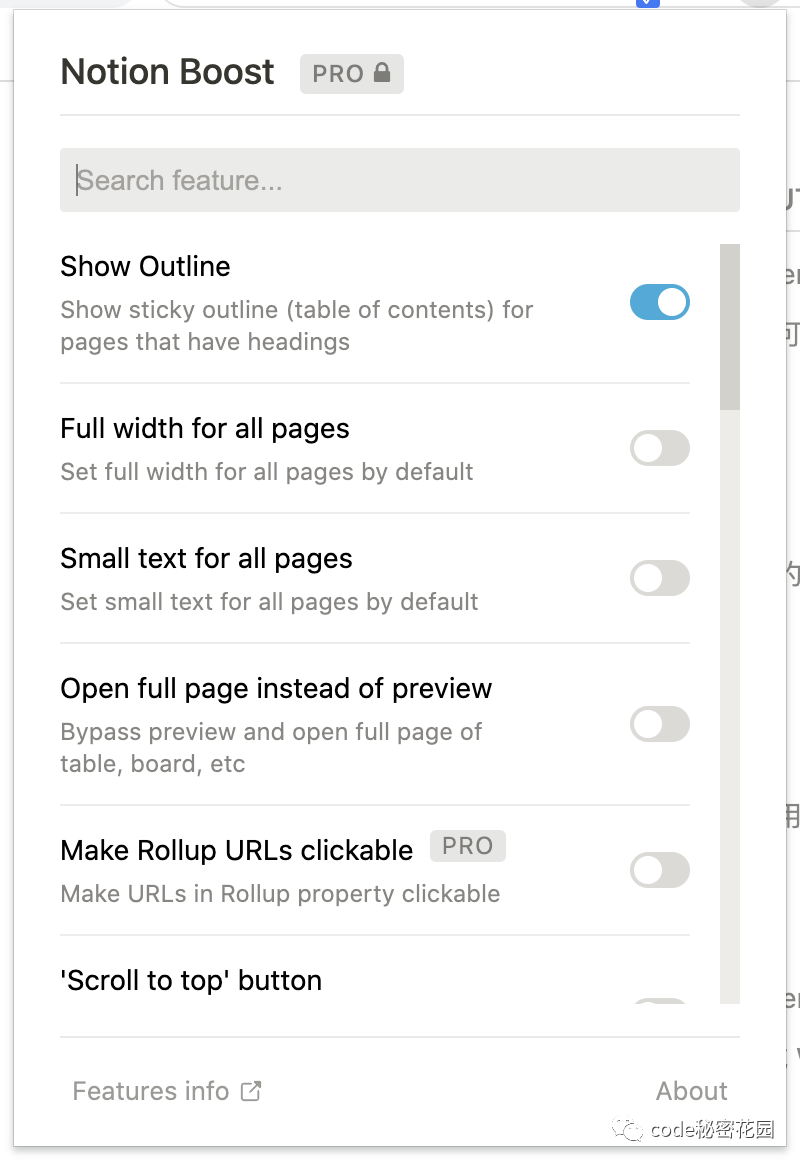
Task: Click the feature list scrollbar thumb
Action: (730, 326)
